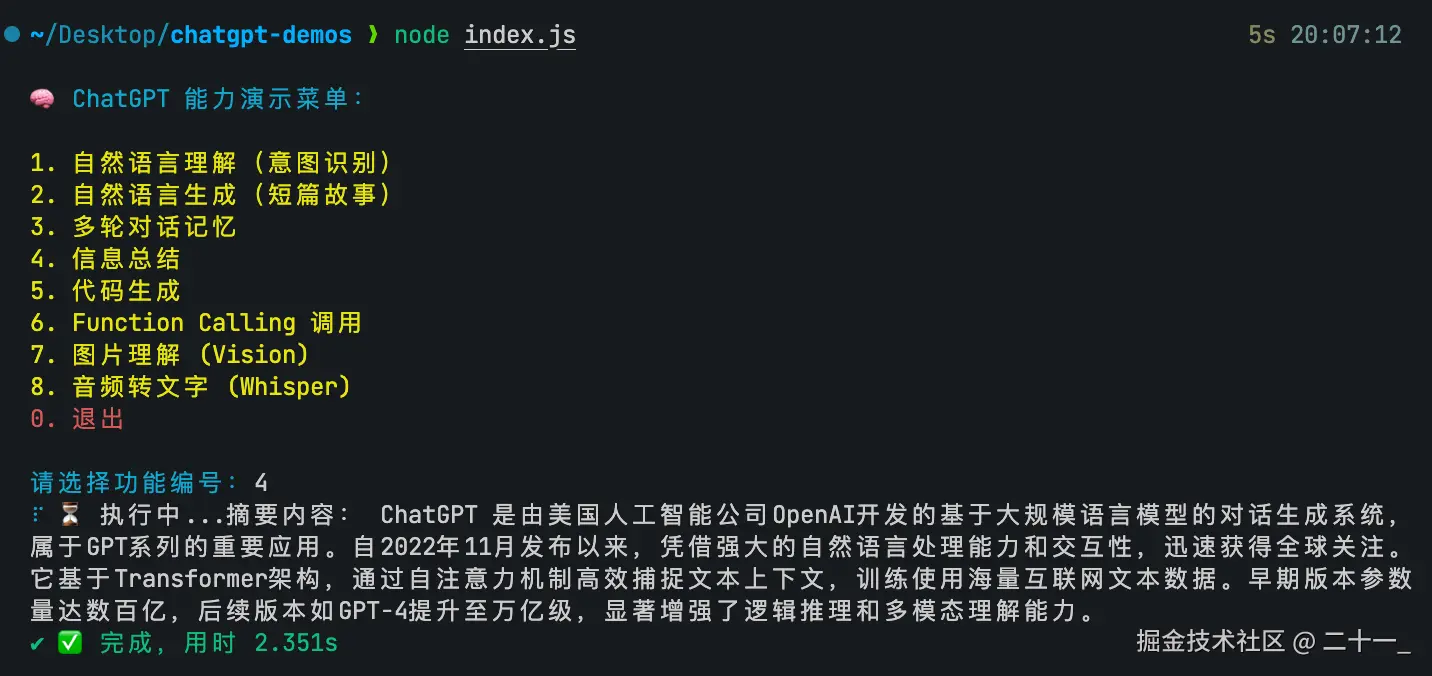
Task: Select menu option 2 自然语言生成 (短篇故事)
Action: [211, 195]
